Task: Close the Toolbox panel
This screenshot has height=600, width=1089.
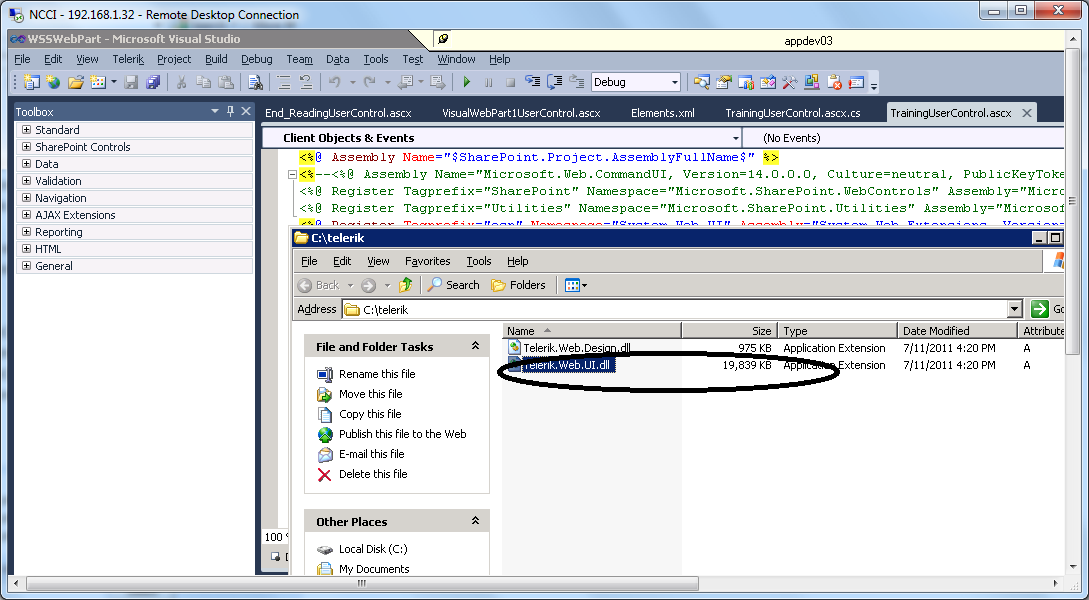Action: tap(246, 111)
